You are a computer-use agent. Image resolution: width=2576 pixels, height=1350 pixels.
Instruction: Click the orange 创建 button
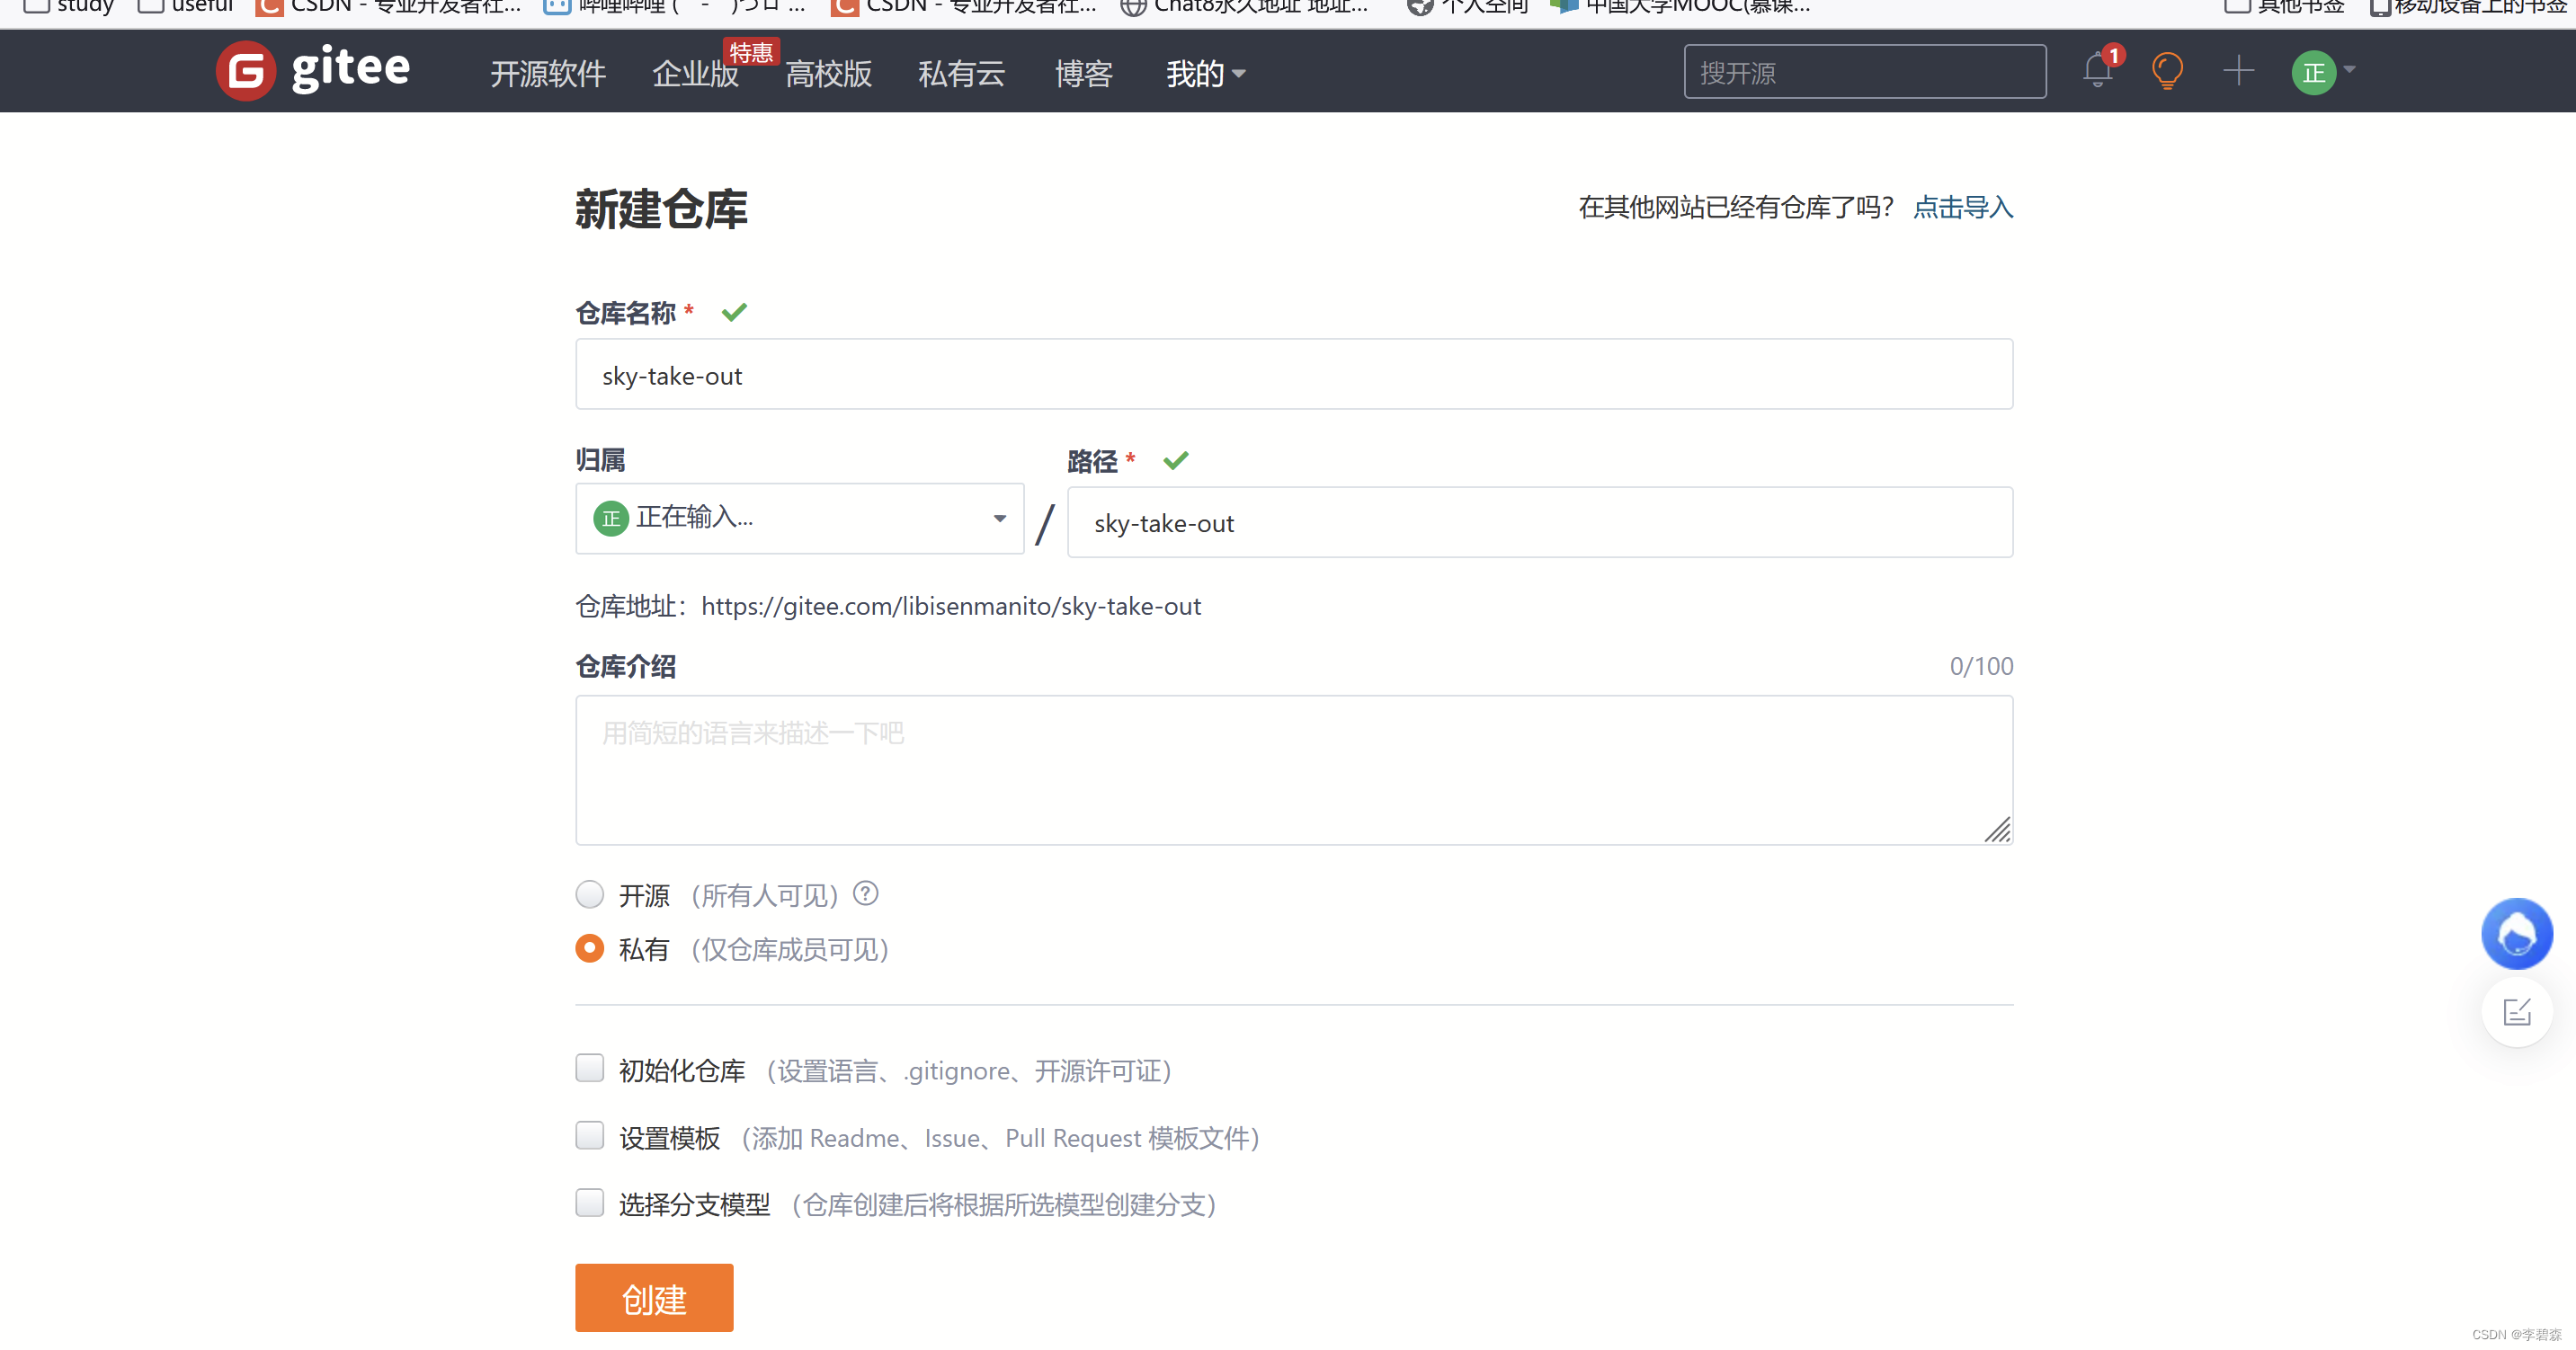click(x=654, y=1298)
